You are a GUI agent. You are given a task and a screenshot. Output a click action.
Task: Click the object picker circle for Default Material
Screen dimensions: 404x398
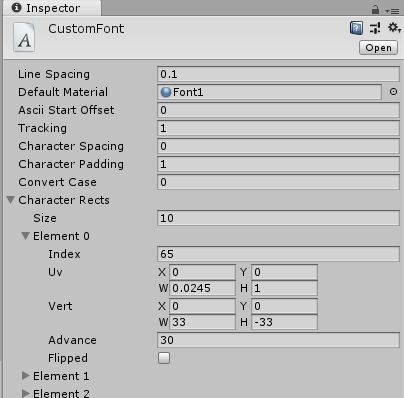(393, 92)
